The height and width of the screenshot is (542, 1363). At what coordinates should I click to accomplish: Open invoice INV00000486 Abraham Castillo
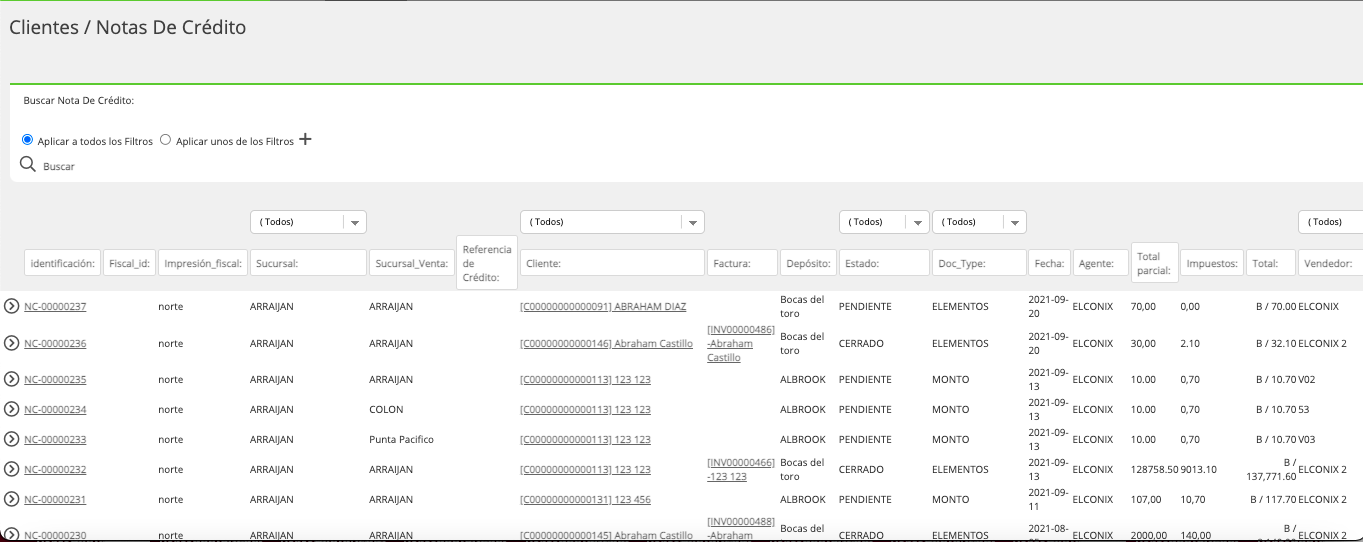(741, 343)
